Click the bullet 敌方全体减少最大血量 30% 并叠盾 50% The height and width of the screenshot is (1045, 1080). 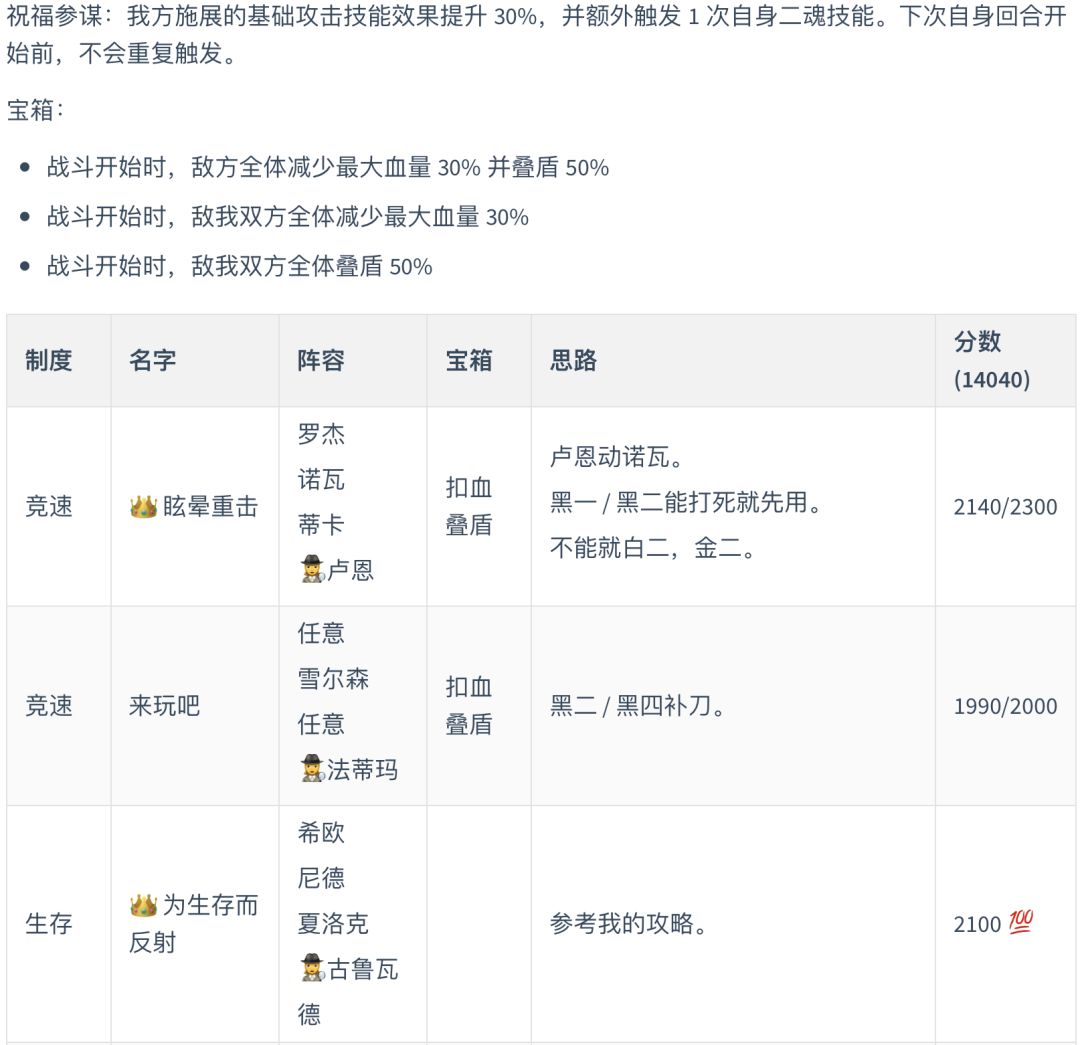(328, 167)
